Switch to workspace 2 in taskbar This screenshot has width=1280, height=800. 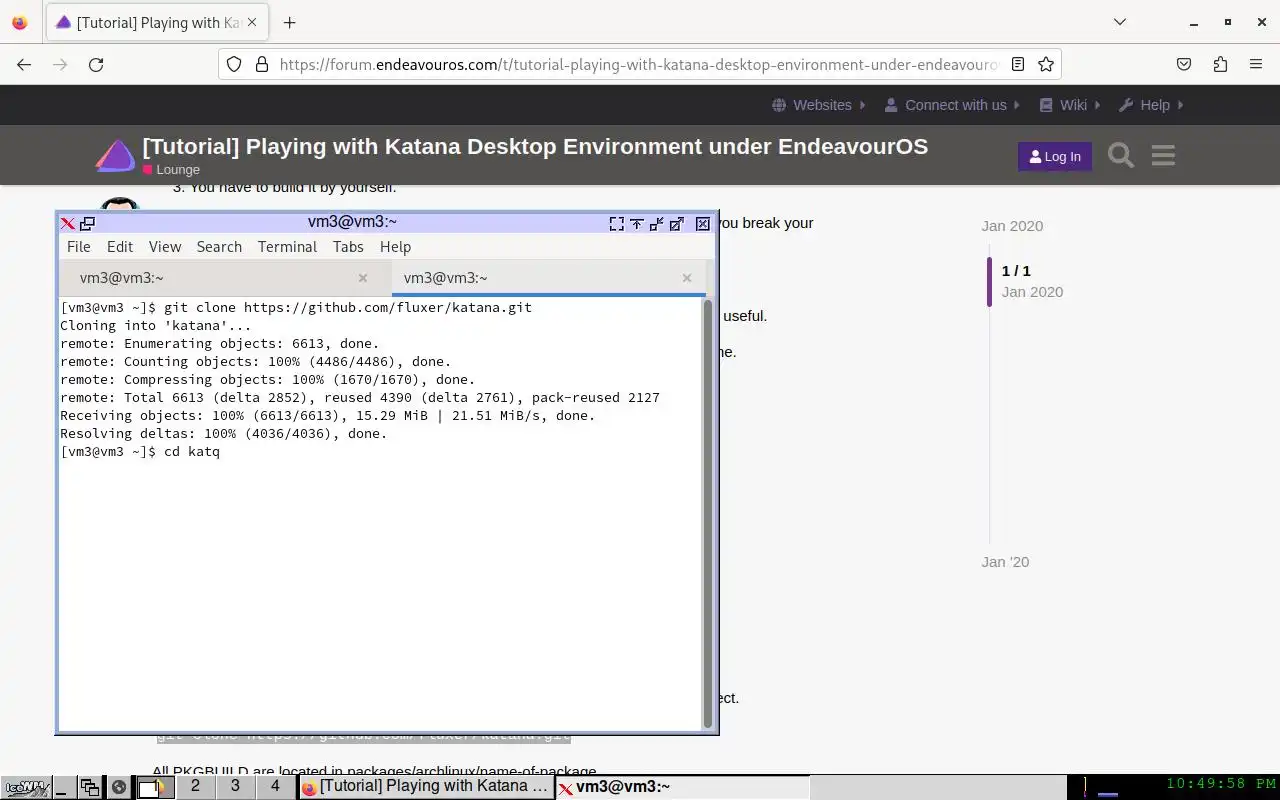[195, 787]
